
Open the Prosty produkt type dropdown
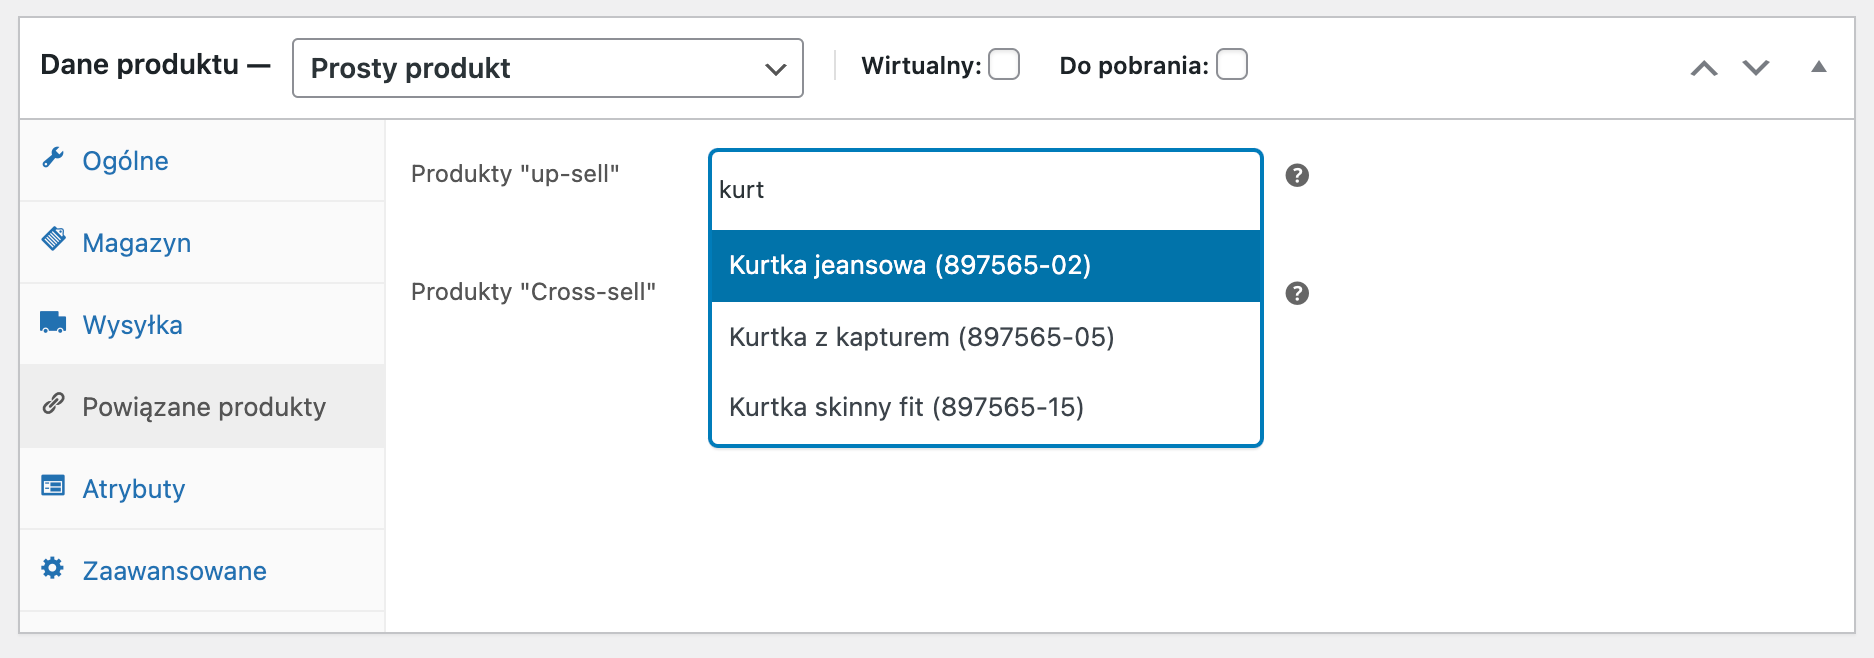548,68
